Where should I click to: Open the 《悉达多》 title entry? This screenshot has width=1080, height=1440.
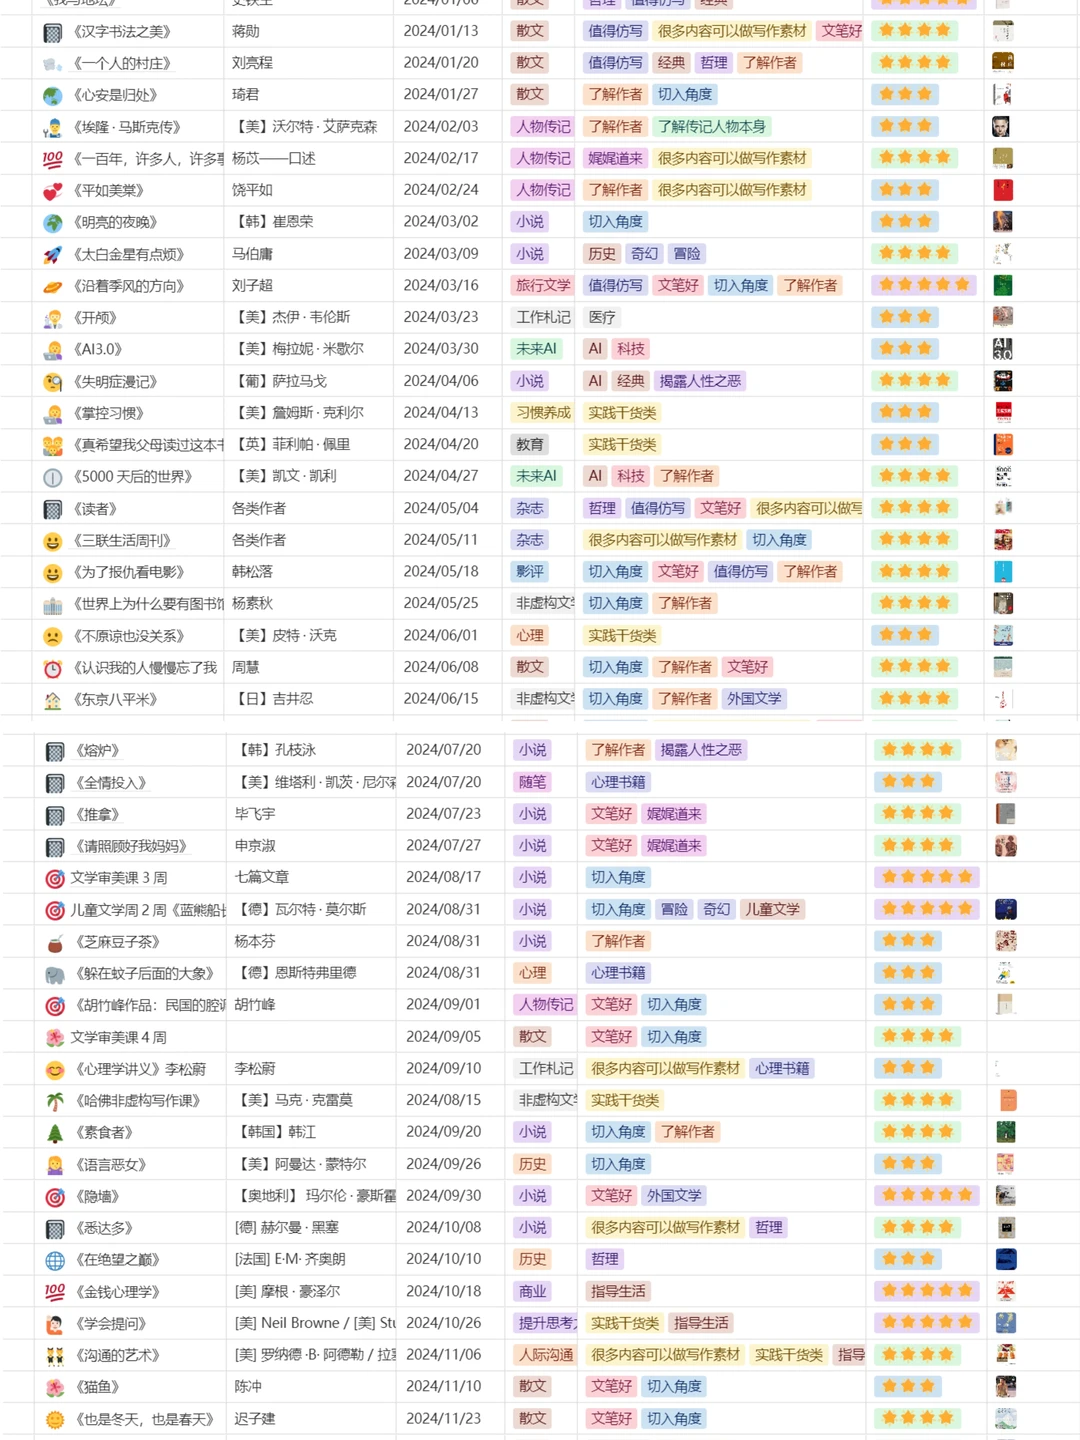[106, 1227]
